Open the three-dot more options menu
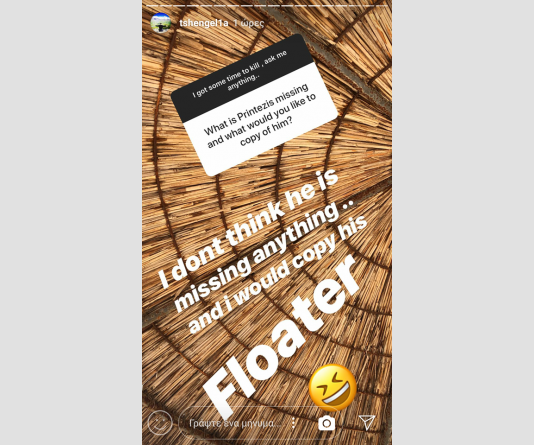This screenshot has width=534, height=445. pos(294,423)
